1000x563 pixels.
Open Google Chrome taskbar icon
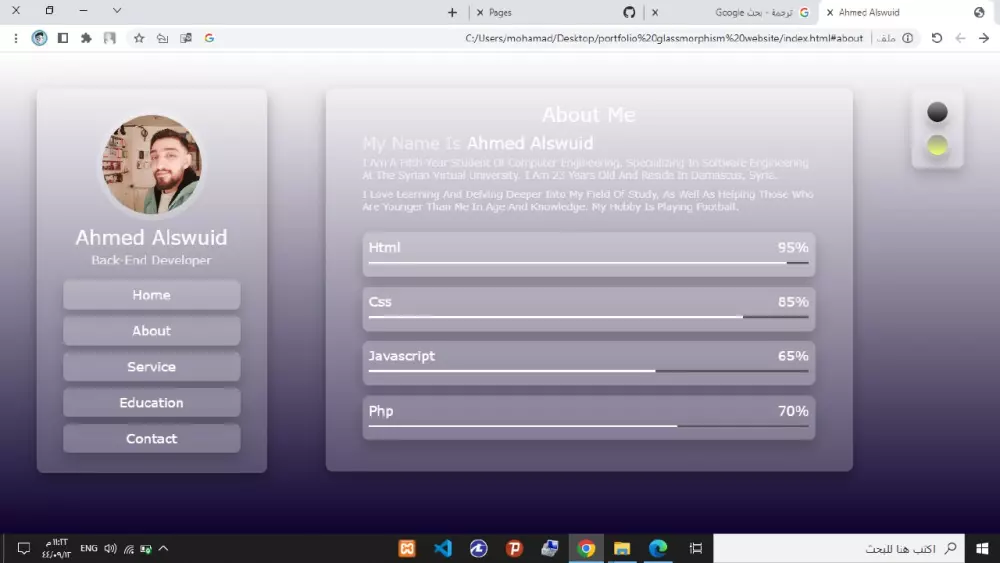point(586,548)
